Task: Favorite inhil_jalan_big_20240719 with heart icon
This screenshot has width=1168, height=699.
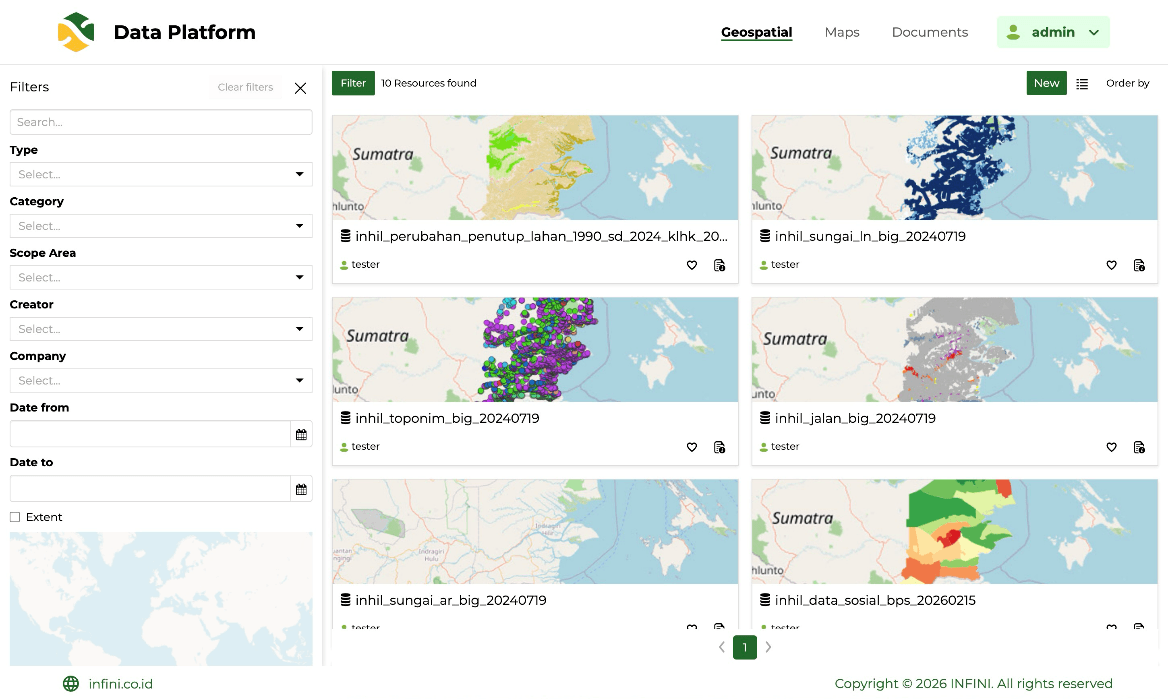Action: (x=1111, y=447)
